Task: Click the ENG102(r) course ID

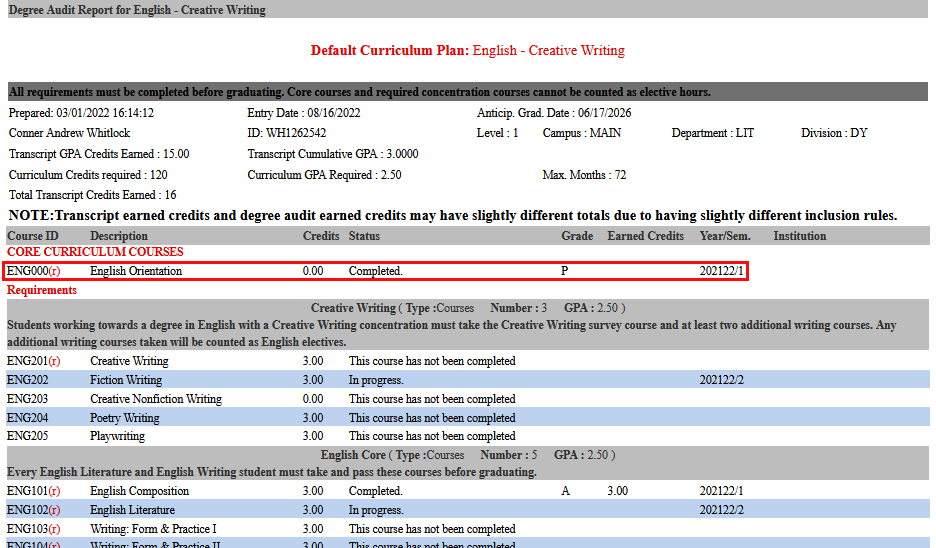Action: coord(33,510)
